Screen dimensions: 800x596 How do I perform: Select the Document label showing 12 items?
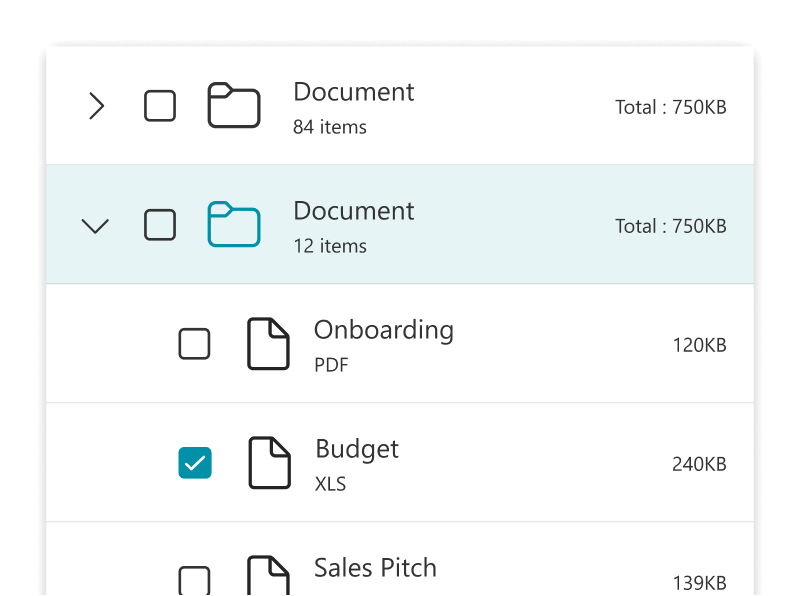353,211
